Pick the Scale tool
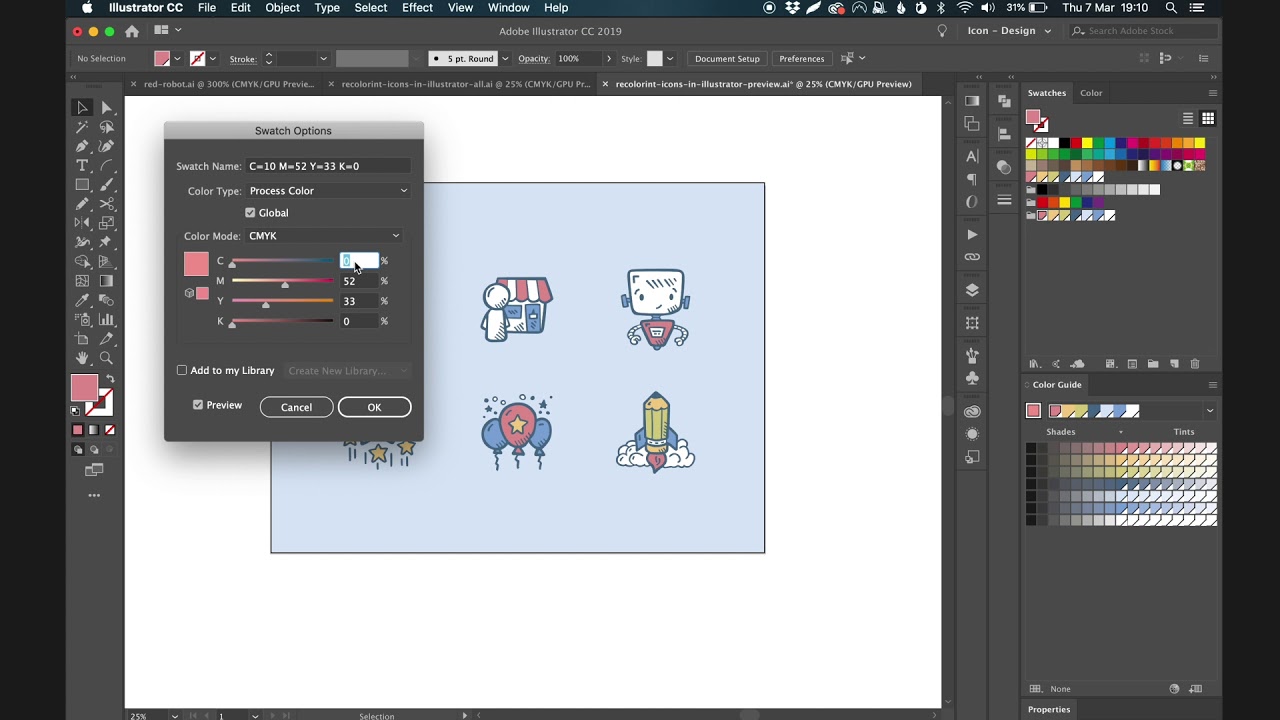Image resolution: width=1280 pixels, height=720 pixels. click(106, 223)
